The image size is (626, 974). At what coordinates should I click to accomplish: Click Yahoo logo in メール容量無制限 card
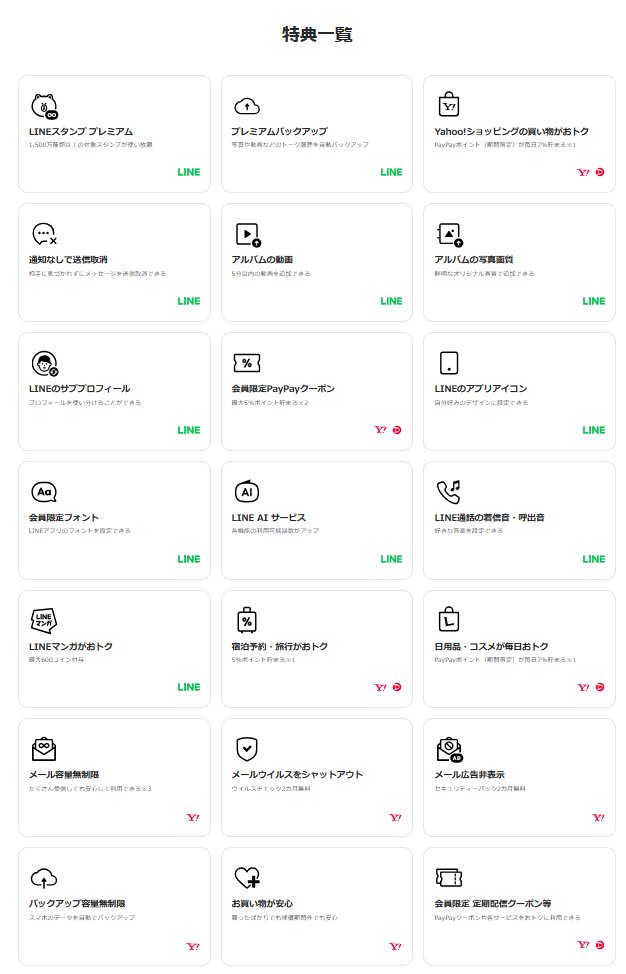pos(193,817)
